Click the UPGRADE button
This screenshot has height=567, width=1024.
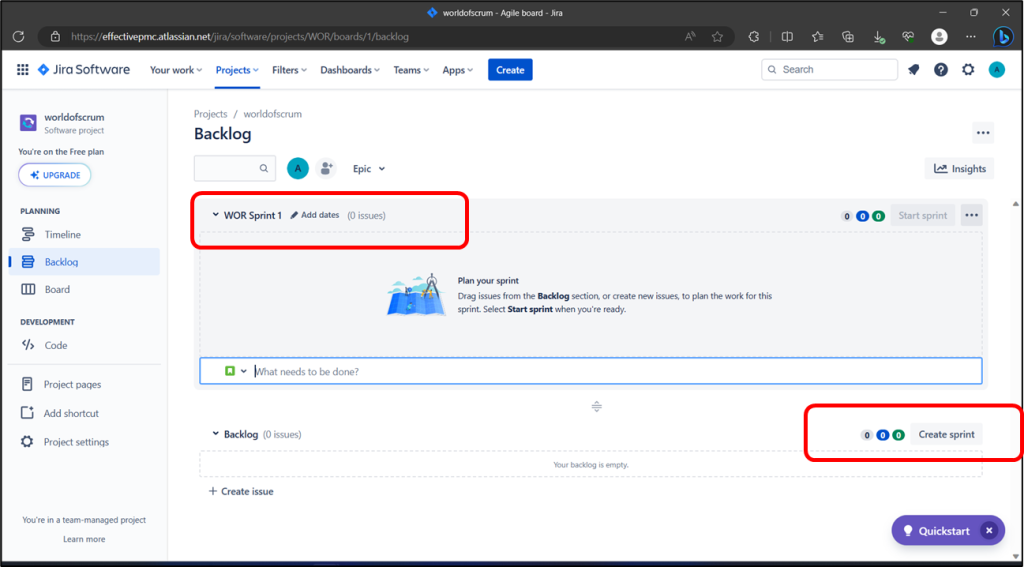55,175
